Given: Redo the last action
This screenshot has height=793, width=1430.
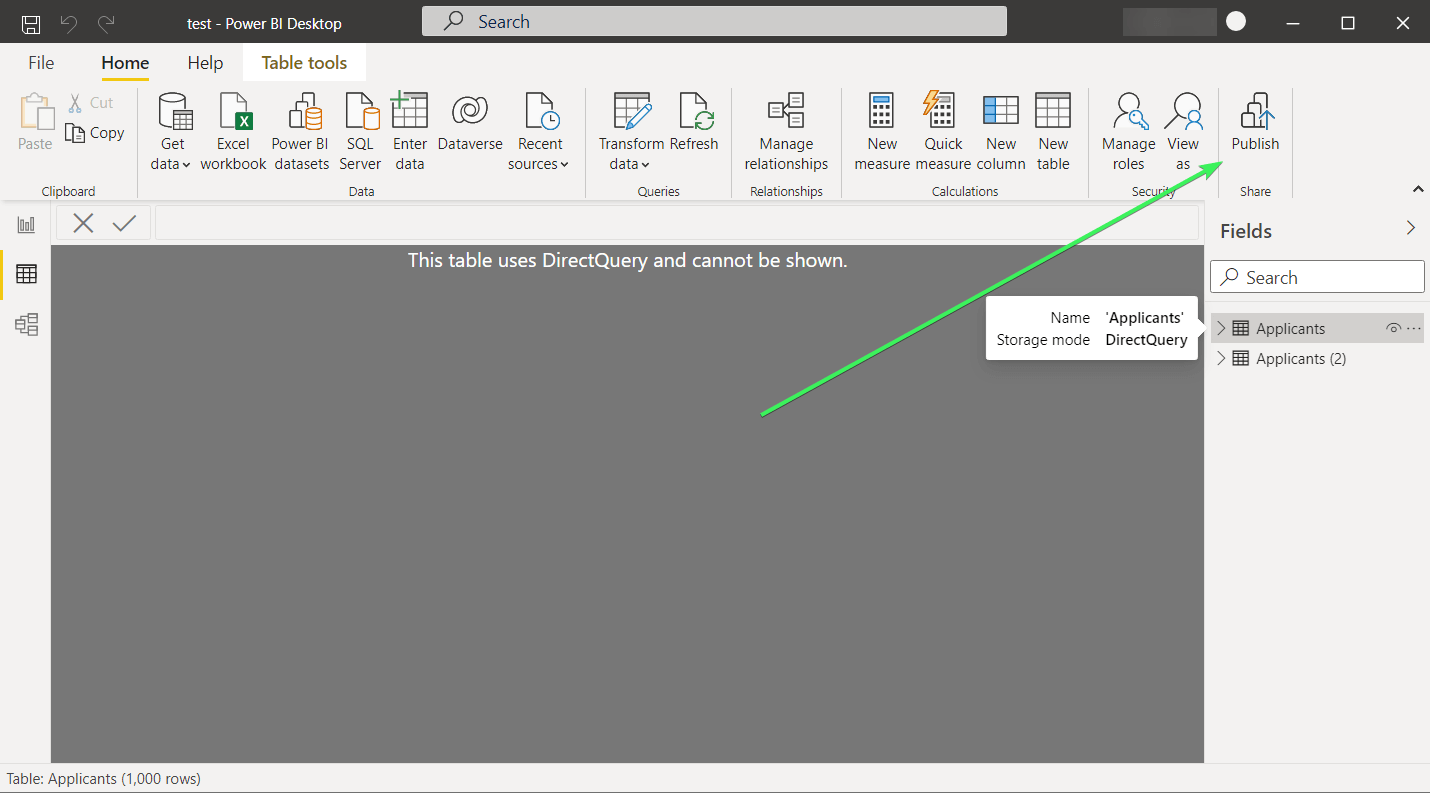Looking at the screenshot, I should click(x=106, y=24).
